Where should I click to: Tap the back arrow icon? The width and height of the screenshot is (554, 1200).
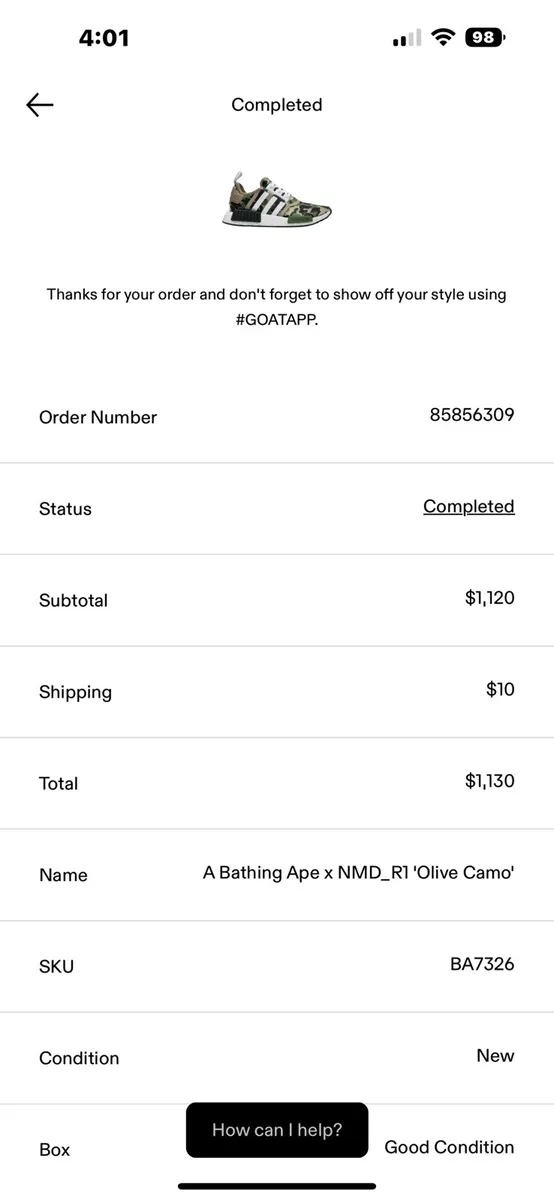tap(40, 105)
